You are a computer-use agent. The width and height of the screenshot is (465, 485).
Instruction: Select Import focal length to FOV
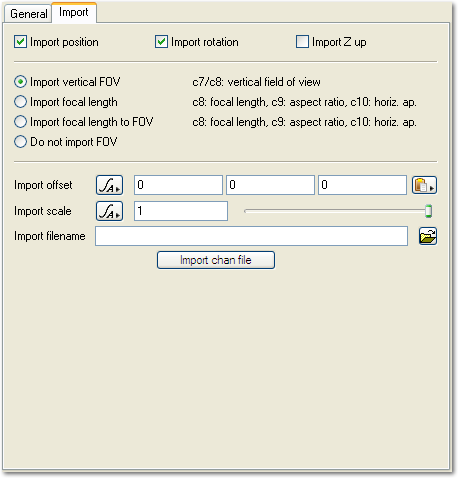click(x=21, y=123)
